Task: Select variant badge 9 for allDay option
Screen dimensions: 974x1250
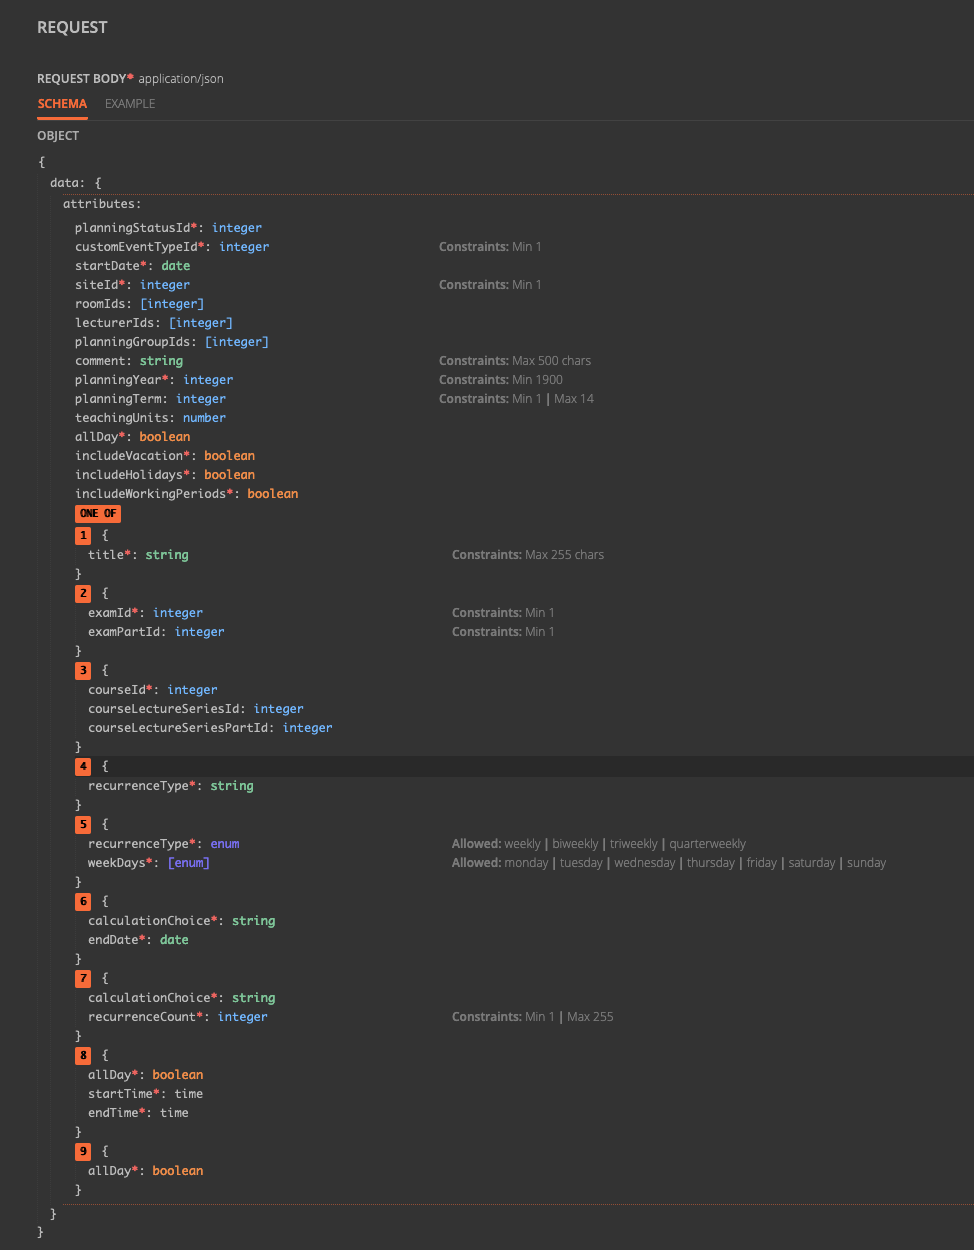Action: [83, 1151]
